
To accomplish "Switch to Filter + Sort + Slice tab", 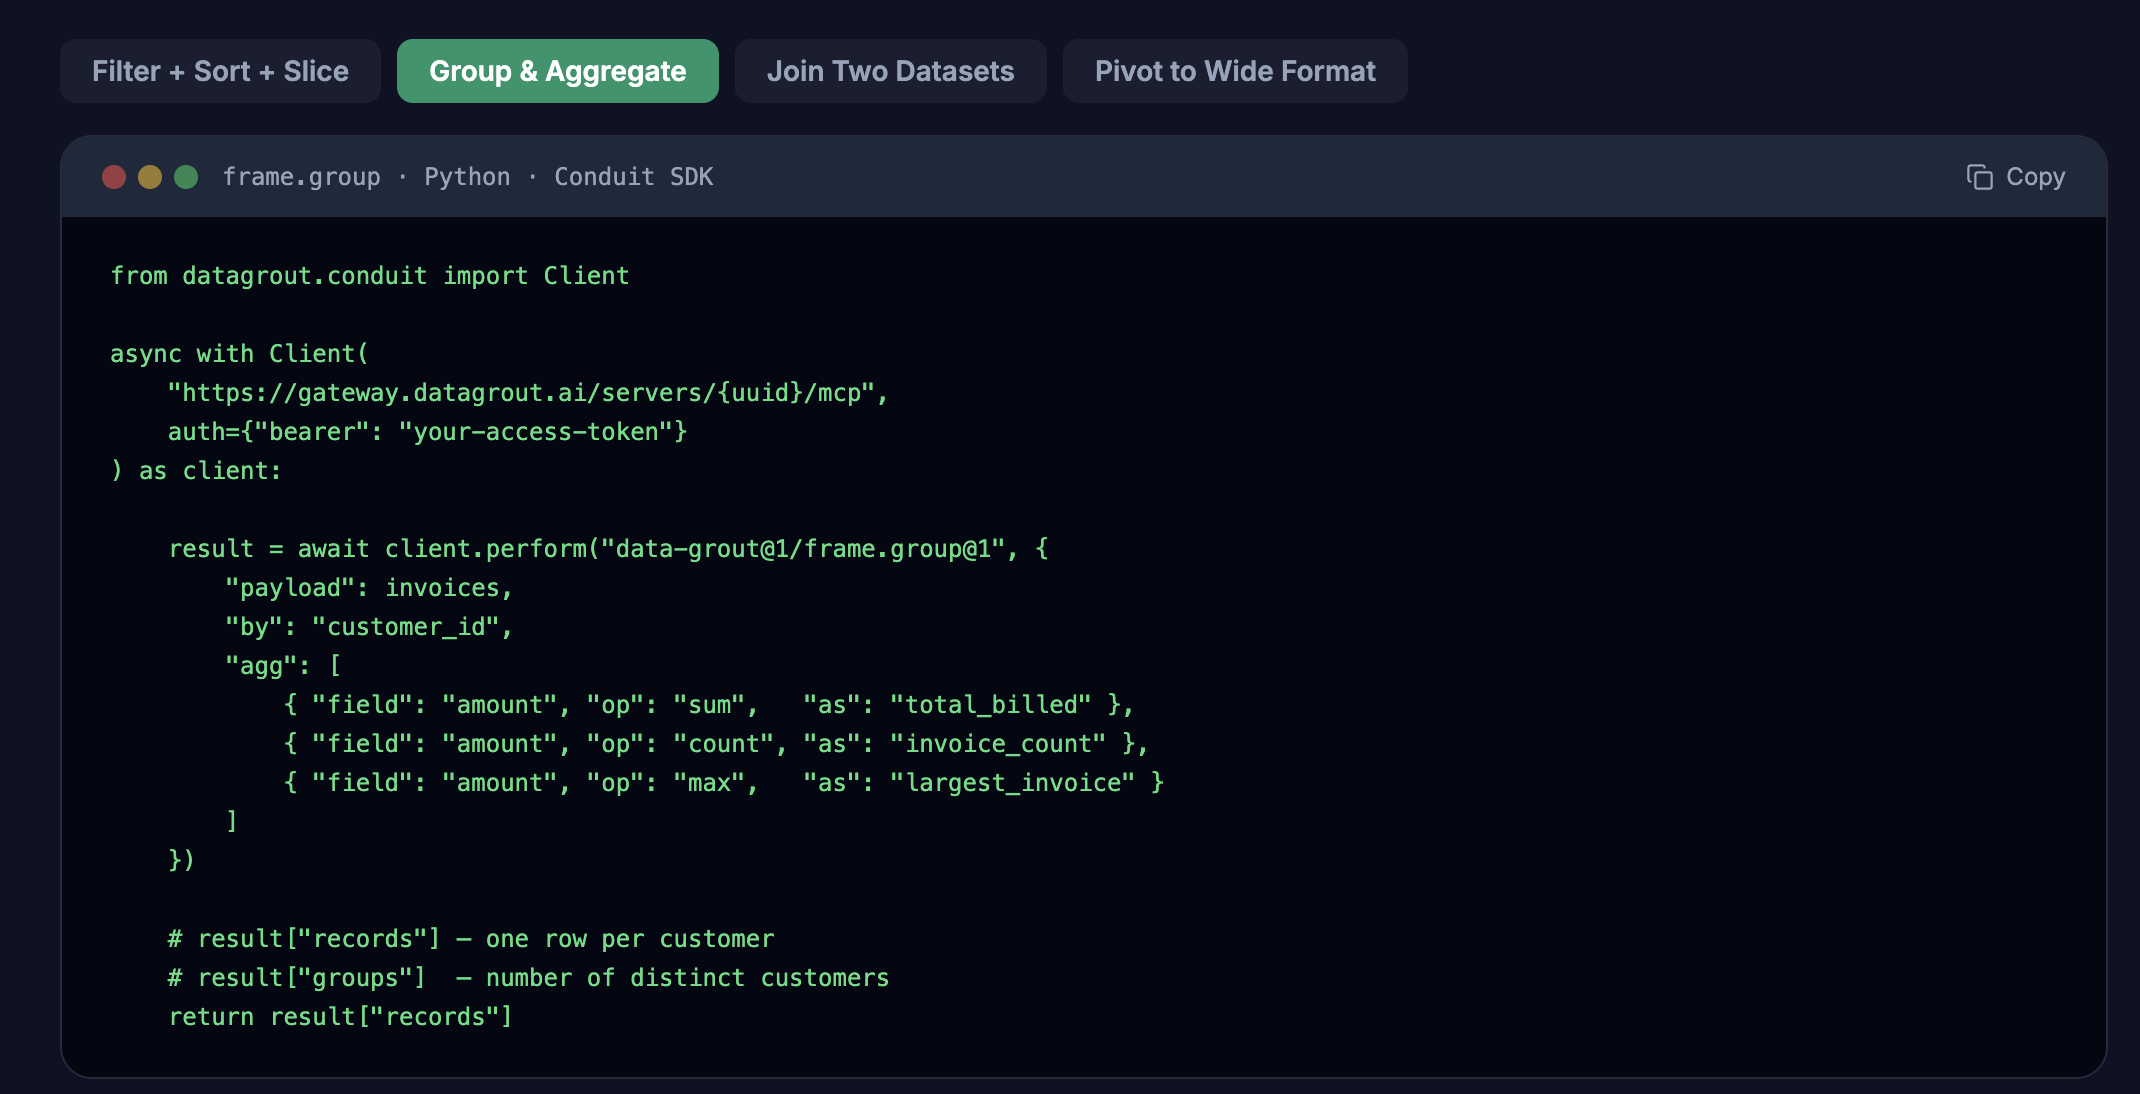I will (220, 71).
